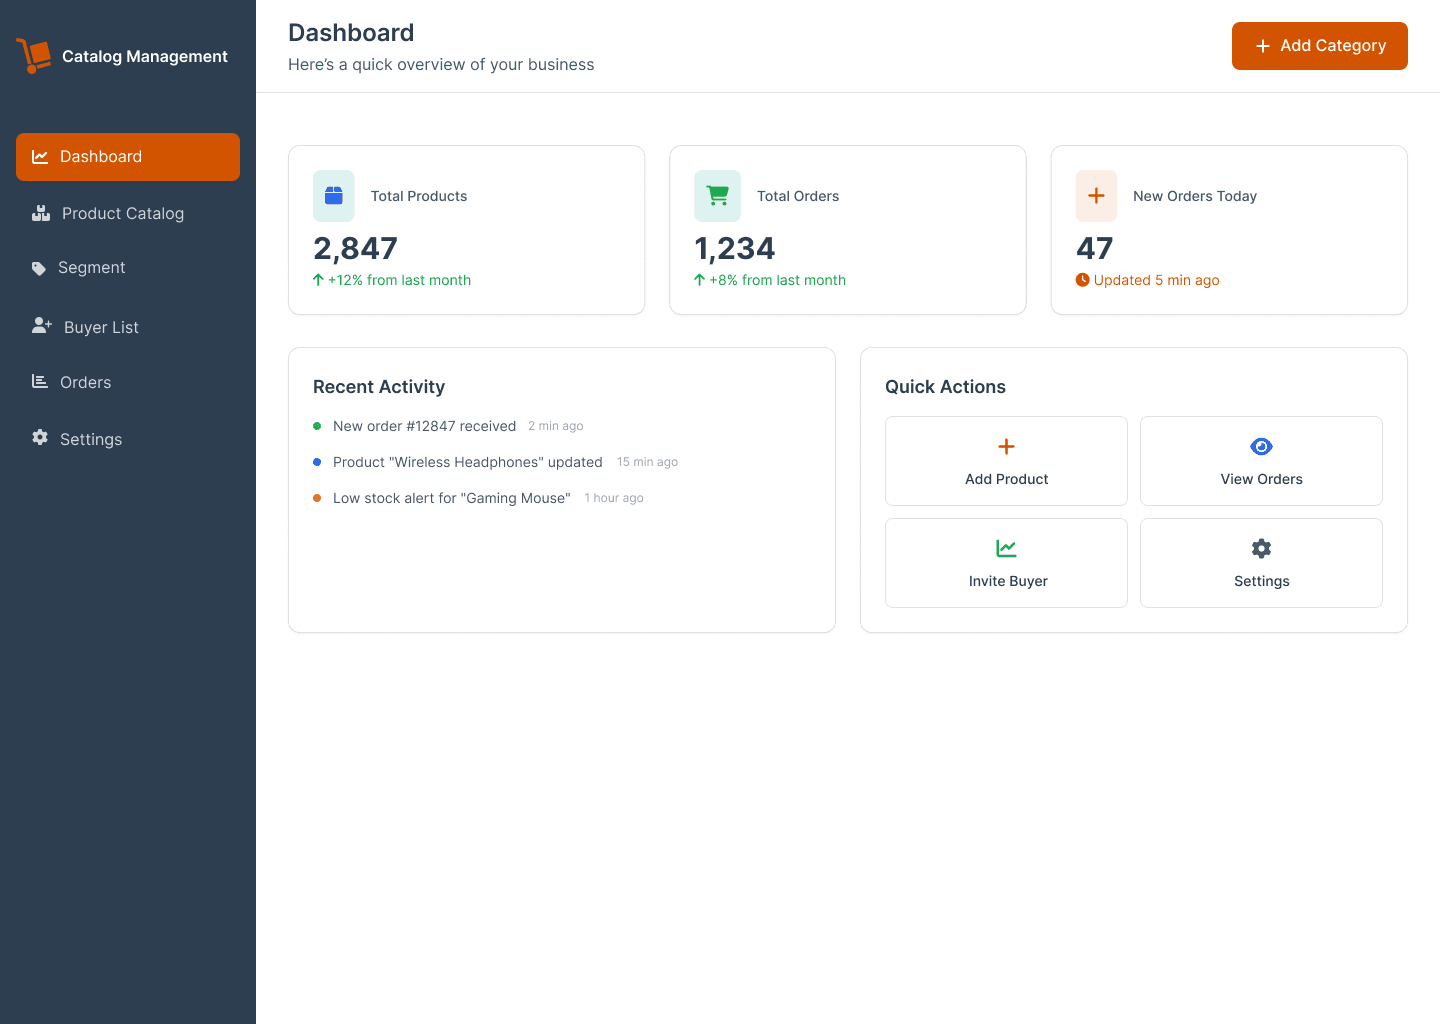Image resolution: width=1440 pixels, height=1024 pixels.
Task: Click the green Total Orders cart icon
Action: [x=717, y=196]
